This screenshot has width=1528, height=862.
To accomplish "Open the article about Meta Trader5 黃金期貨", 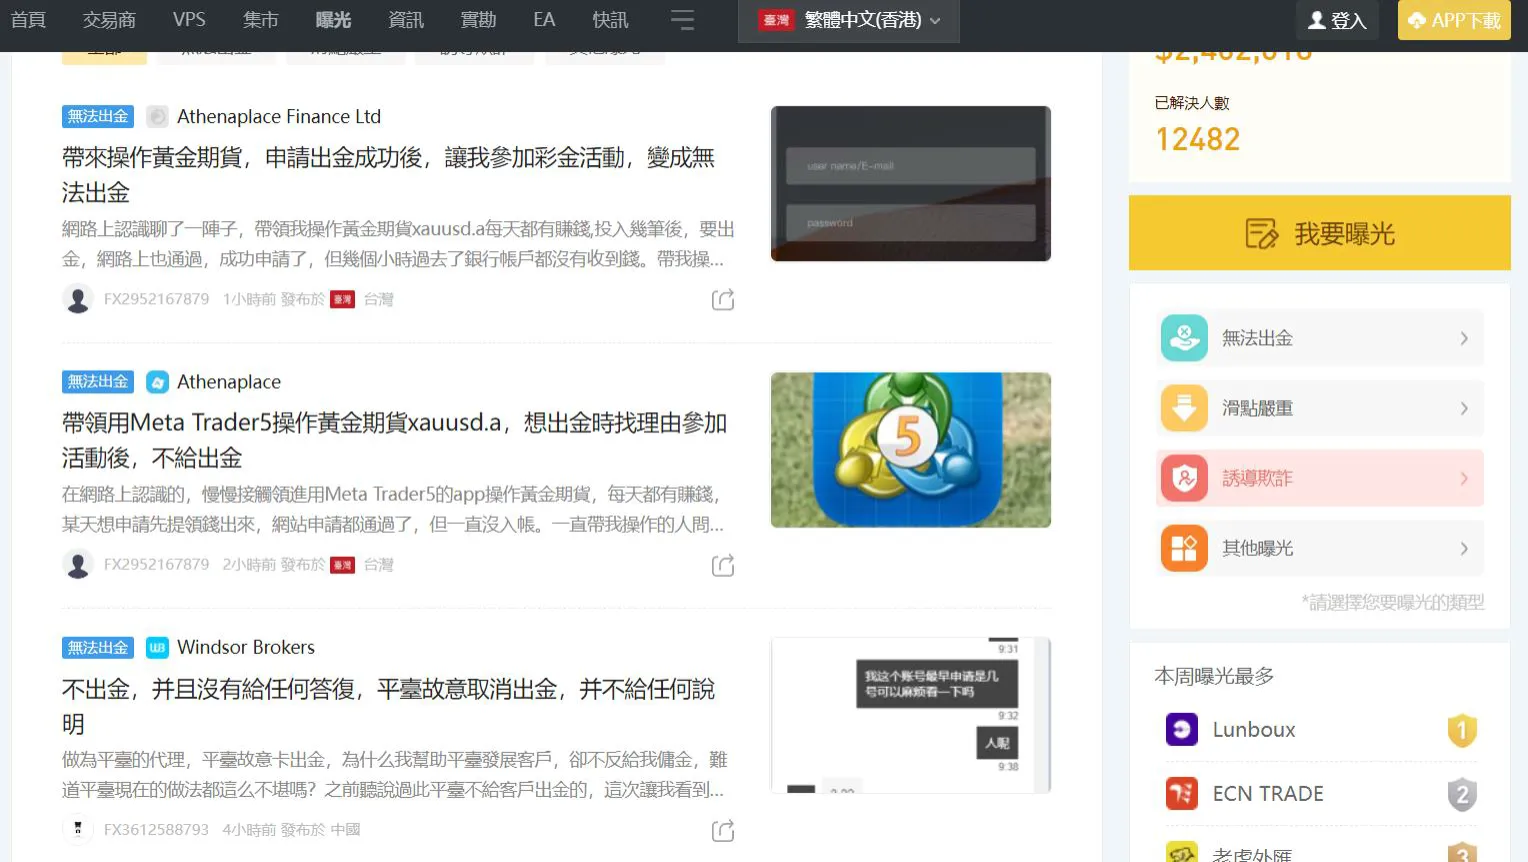I will [394, 440].
